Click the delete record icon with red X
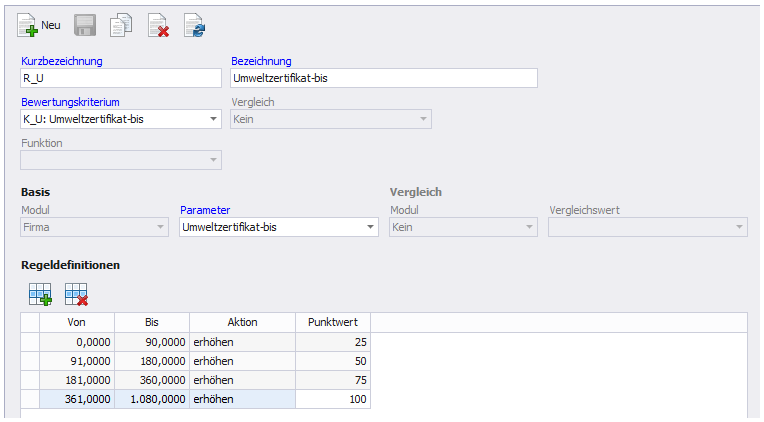764x422 pixels. [x=158, y=25]
